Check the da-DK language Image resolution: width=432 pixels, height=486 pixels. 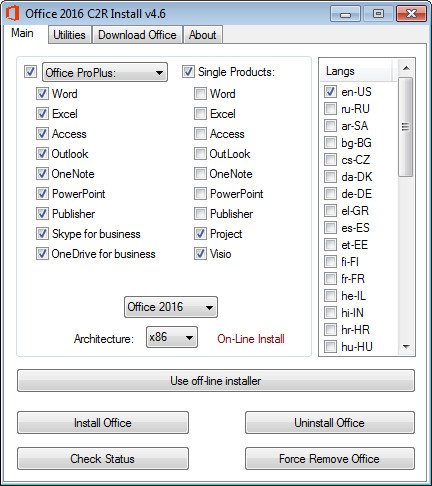(x=330, y=176)
